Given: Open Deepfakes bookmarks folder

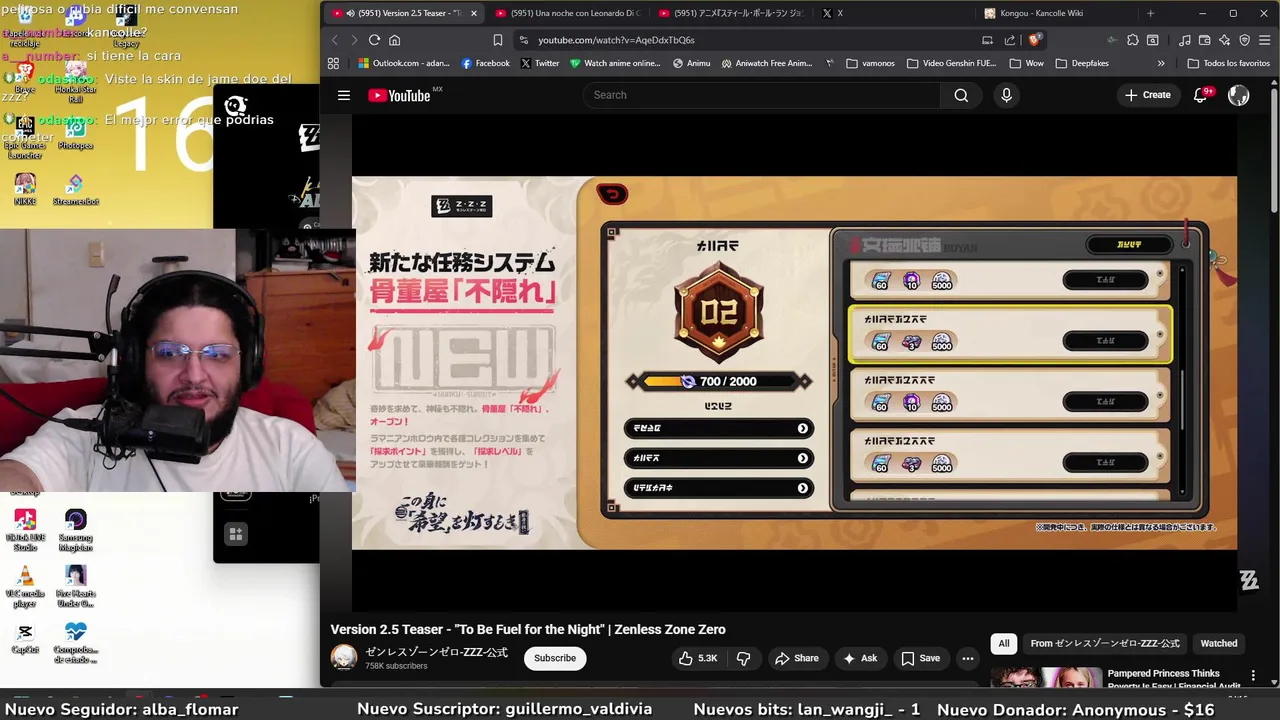Looking at the screenshot, I should click(x=1082, y=63).
